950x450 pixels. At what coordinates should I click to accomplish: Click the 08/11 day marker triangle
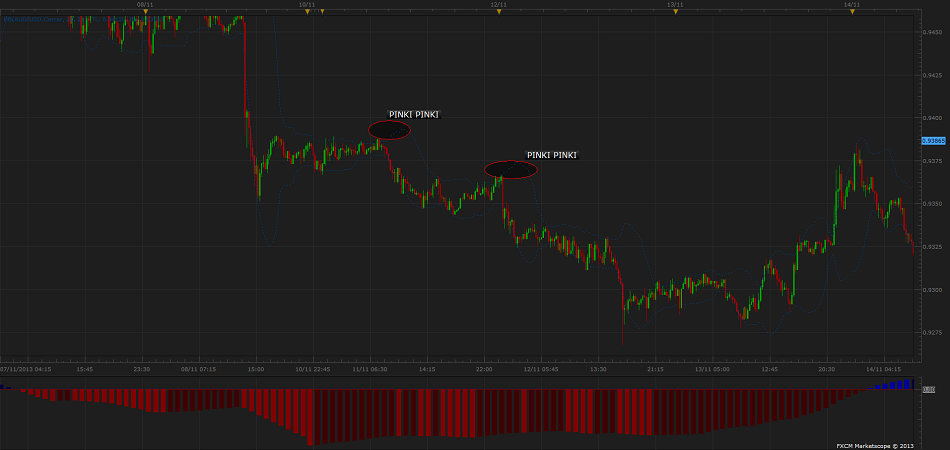[x=145, y=11]
